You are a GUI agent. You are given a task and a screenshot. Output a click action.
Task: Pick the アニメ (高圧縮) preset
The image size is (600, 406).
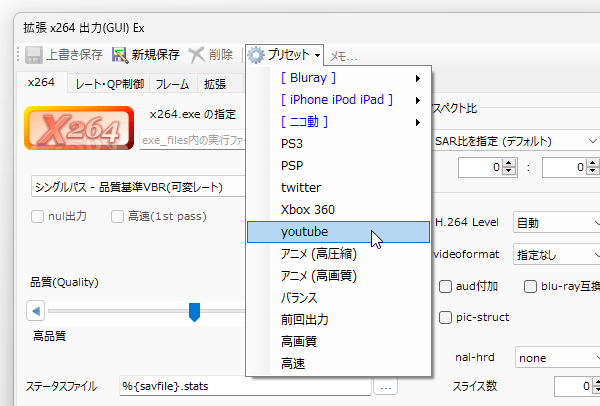339,254
